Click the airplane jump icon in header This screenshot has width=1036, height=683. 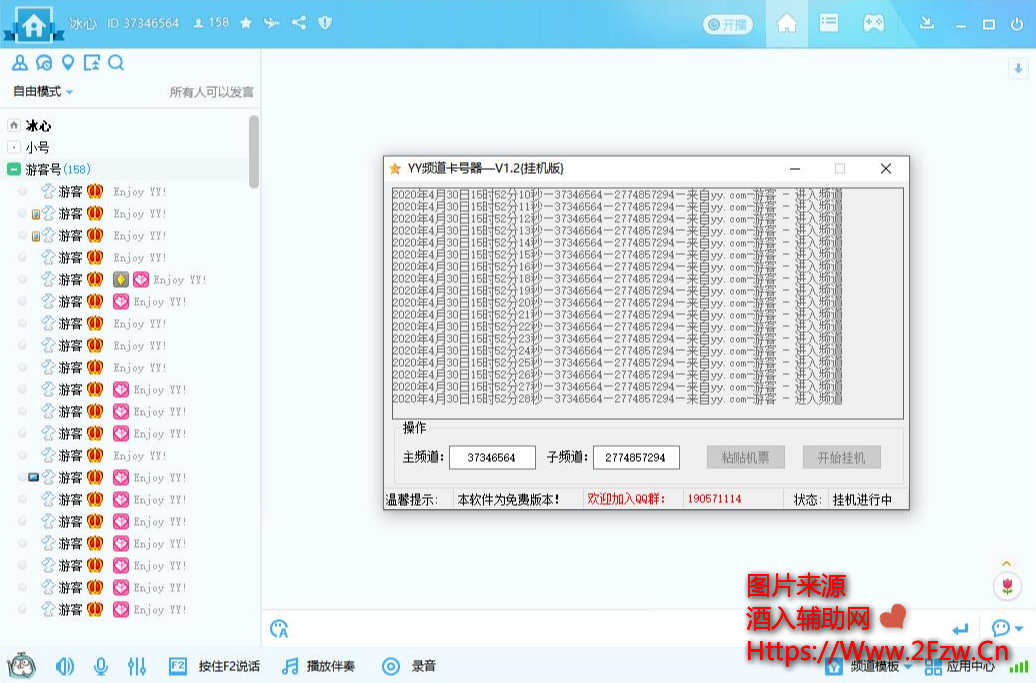(x=272, y=23)
